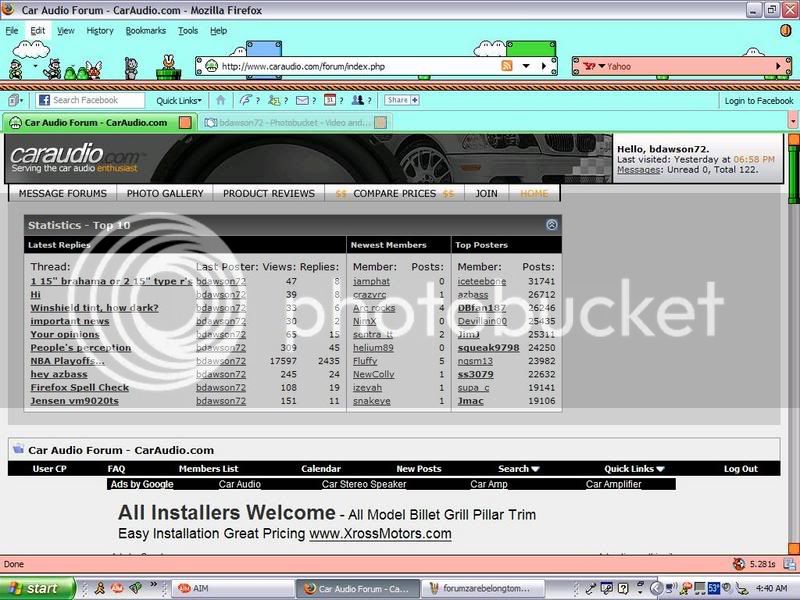Open the Tools menu

pyautogui.click(x=188, y=31)
